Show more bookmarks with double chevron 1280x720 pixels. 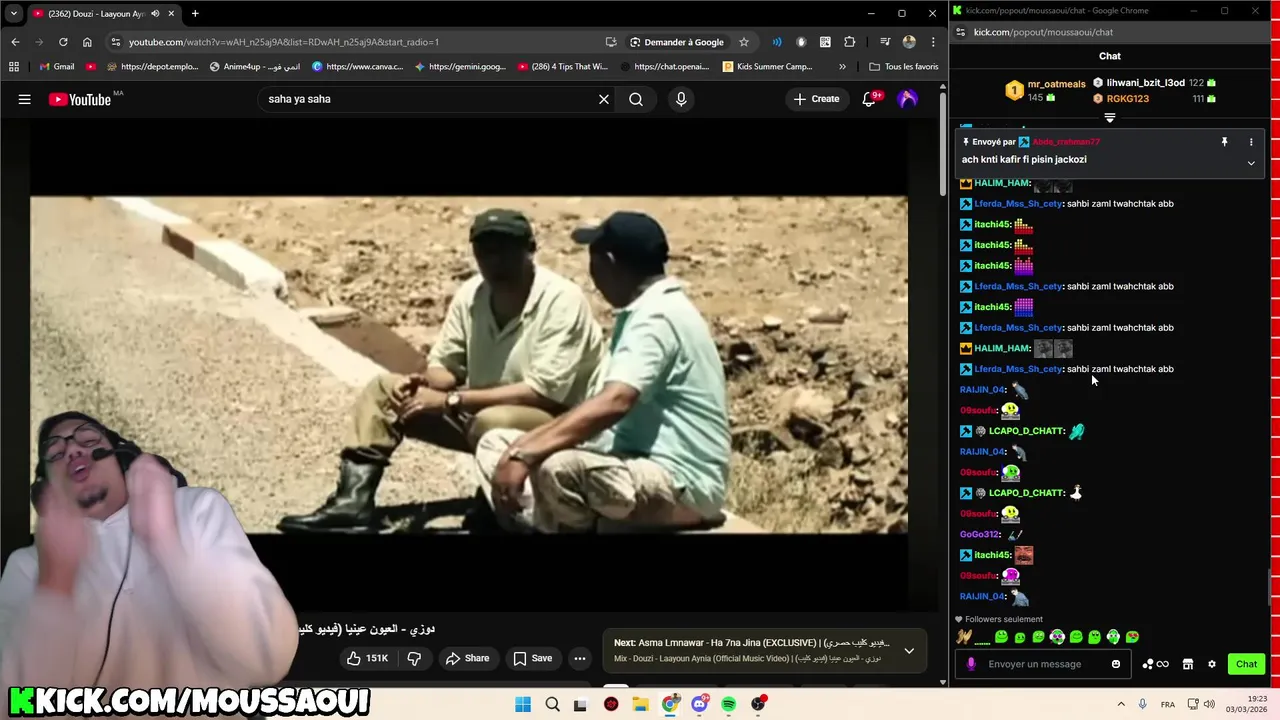(x=842, y=67)
